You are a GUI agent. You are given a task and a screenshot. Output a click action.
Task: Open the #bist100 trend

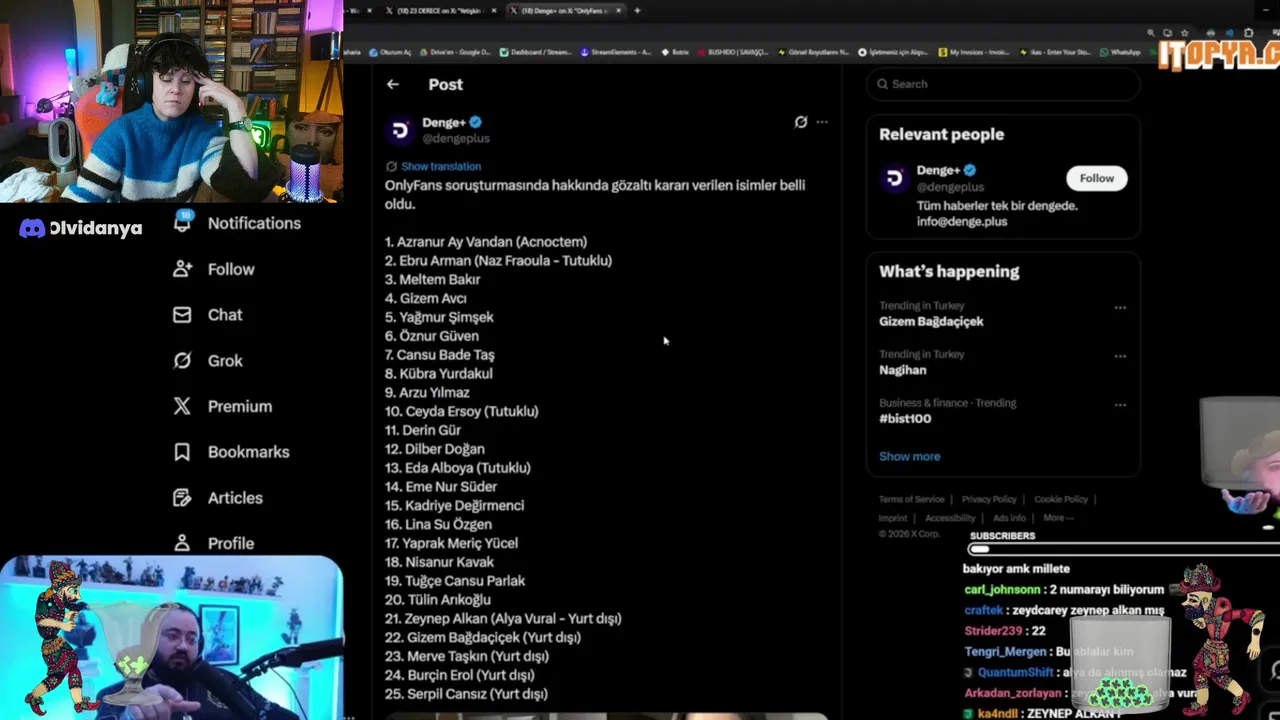click(905, 419)
